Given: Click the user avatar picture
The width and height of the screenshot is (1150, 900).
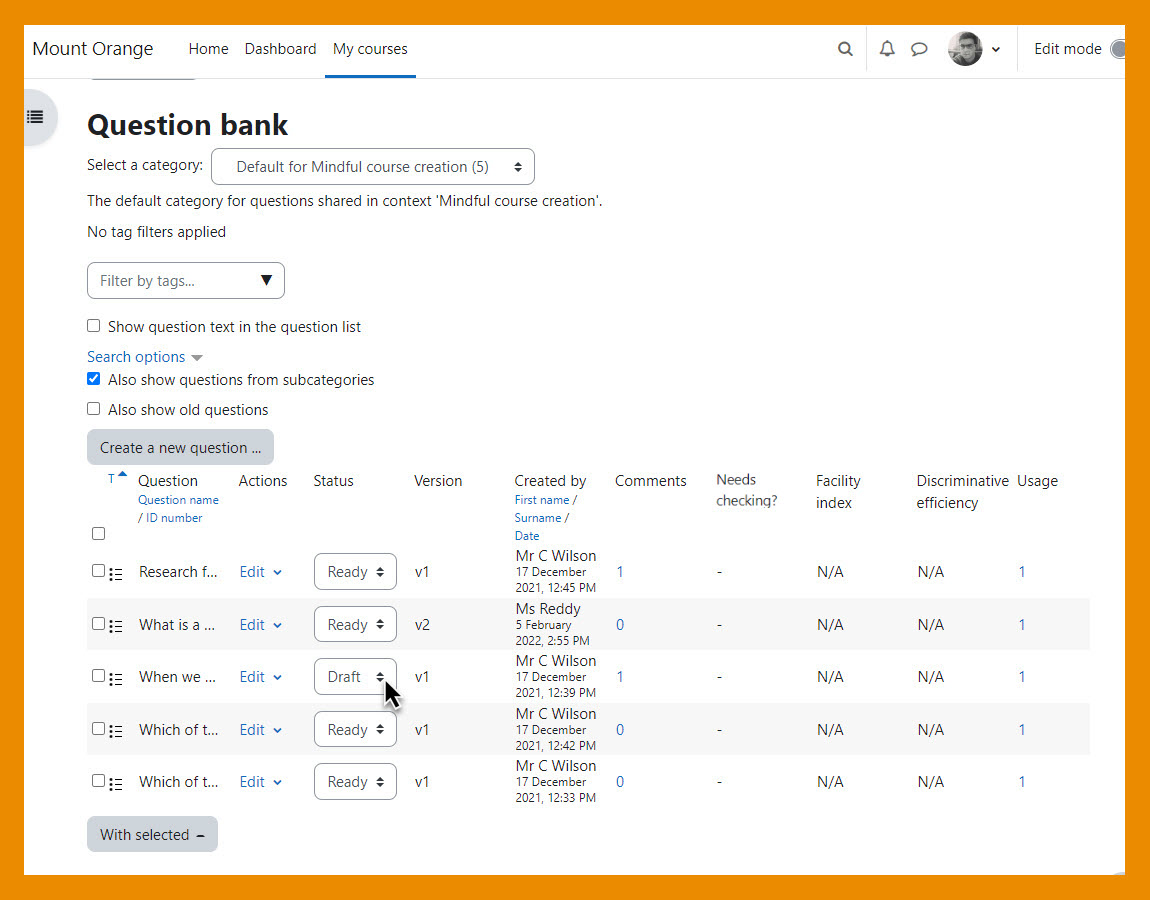Looking at the screenshot, I should [x=965, y=49].
